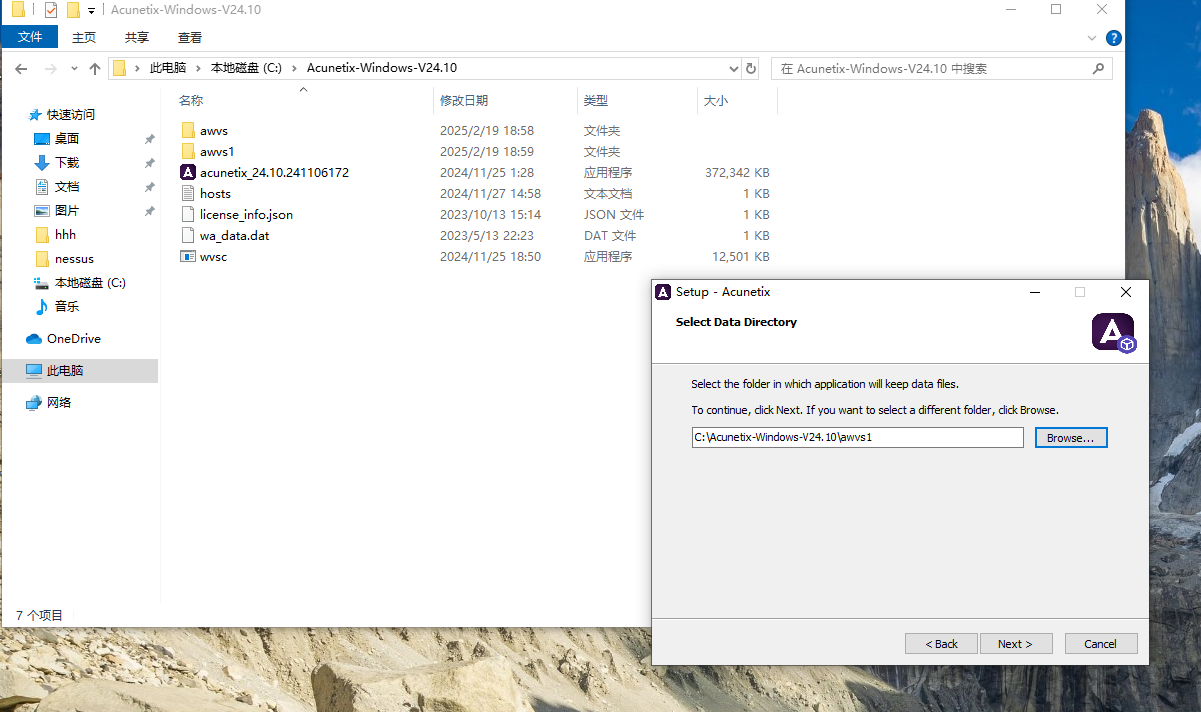
Task: Open 桌面 in quick access sidebar
Action: tap(66, 139)
